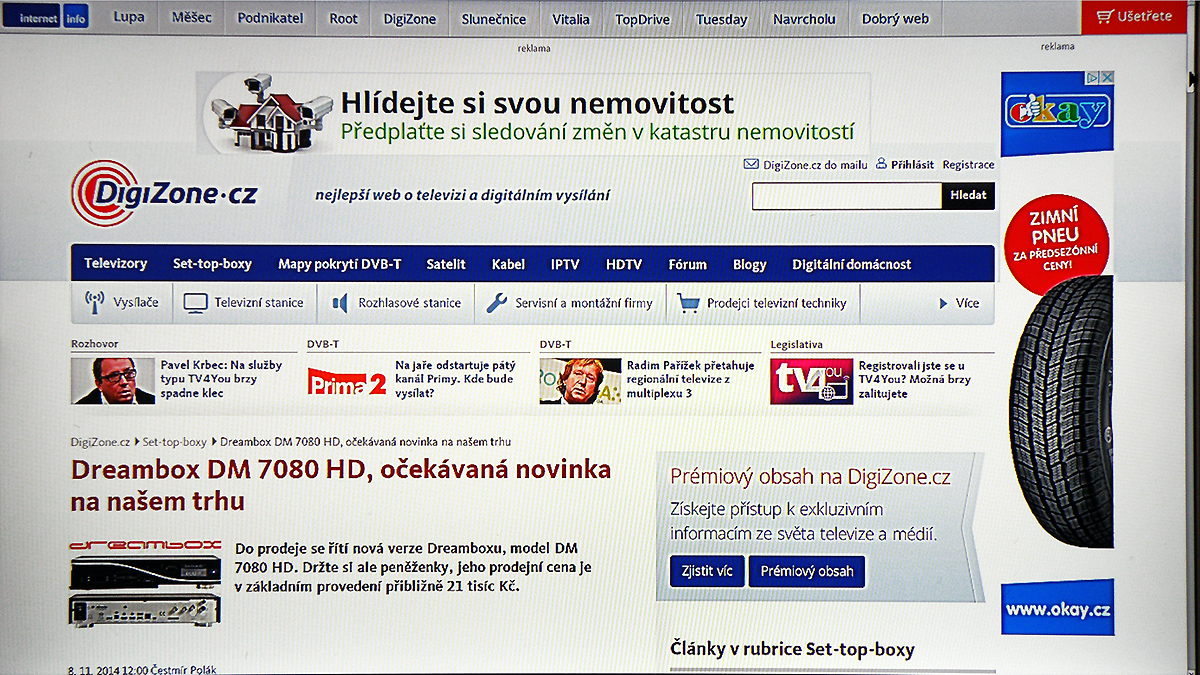Open article Radim Pařízek přetahuje regionální televize

691,380
